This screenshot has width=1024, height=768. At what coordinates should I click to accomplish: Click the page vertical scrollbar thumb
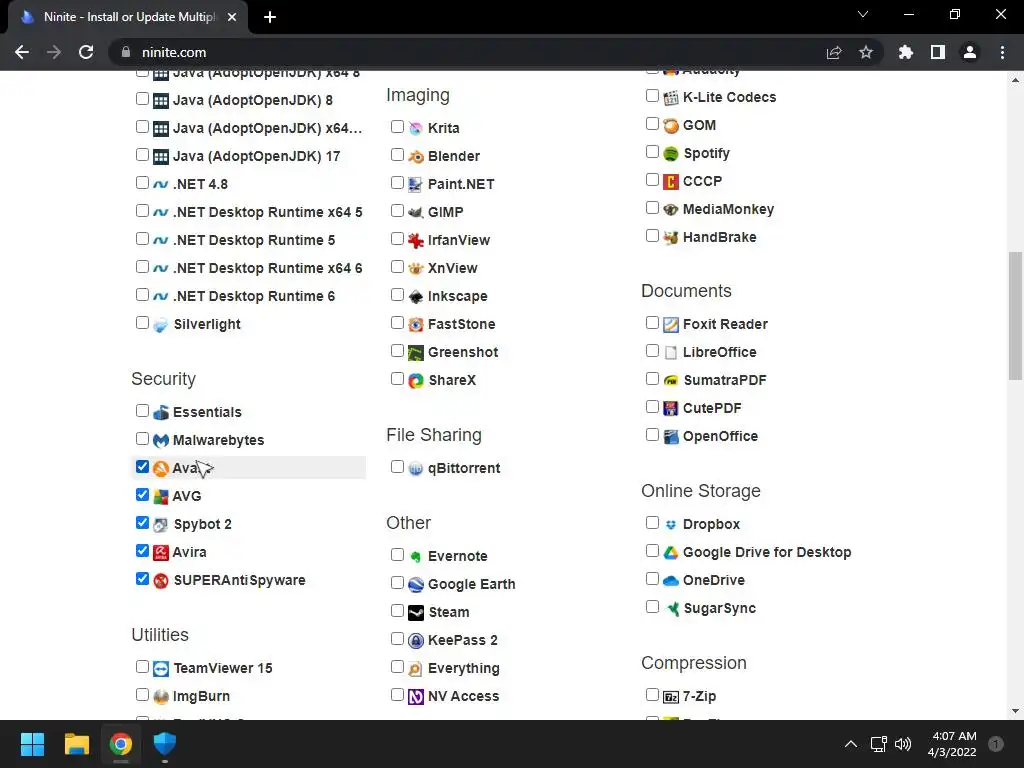(1015, 315)
